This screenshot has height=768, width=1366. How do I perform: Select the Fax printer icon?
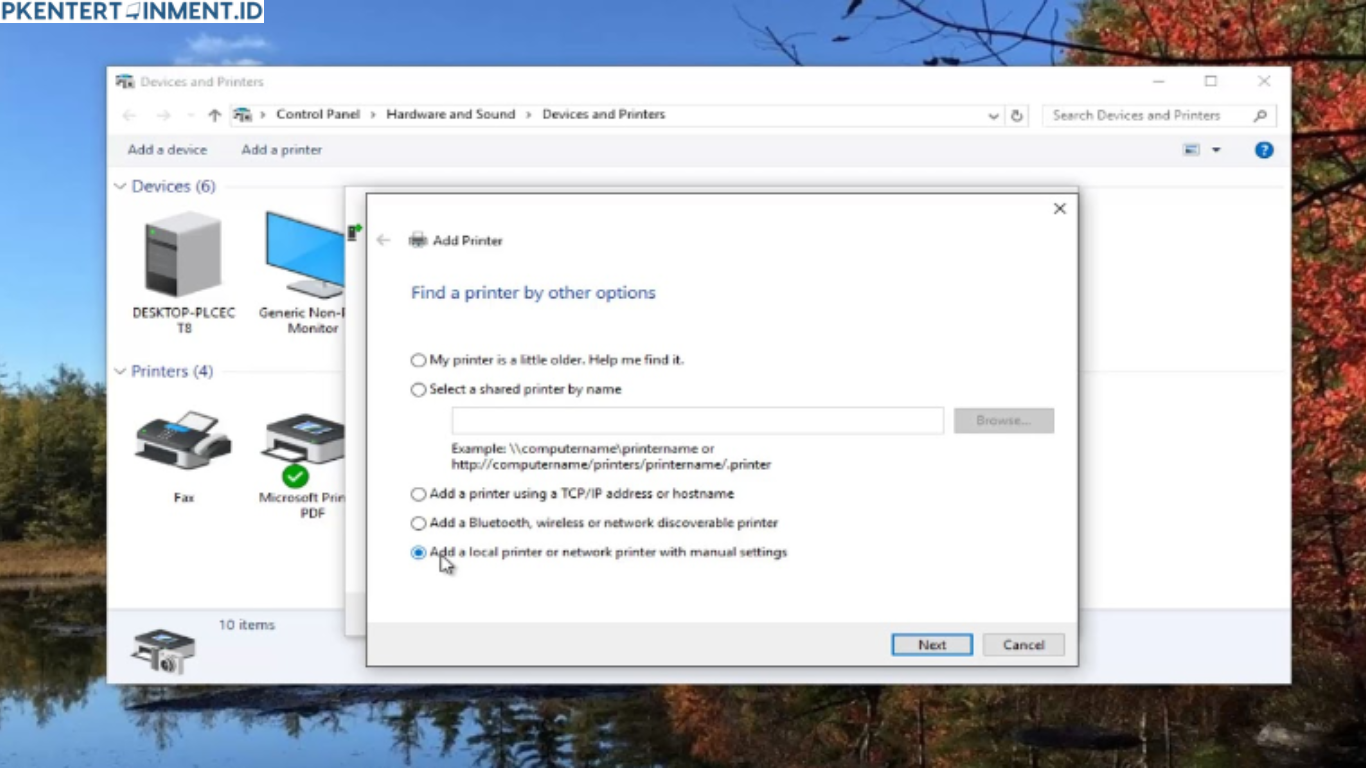[x=183, y=442]
